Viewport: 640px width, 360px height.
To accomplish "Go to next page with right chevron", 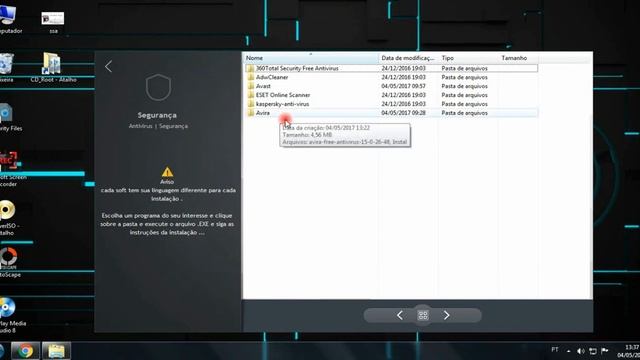I will pos(447,315).
